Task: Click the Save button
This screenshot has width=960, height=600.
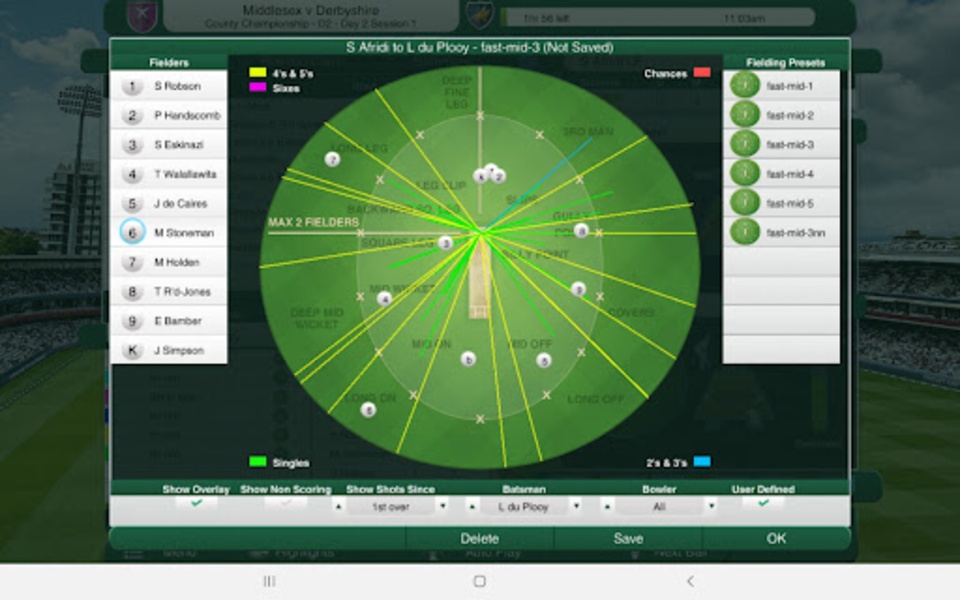Action: point(628,539)
